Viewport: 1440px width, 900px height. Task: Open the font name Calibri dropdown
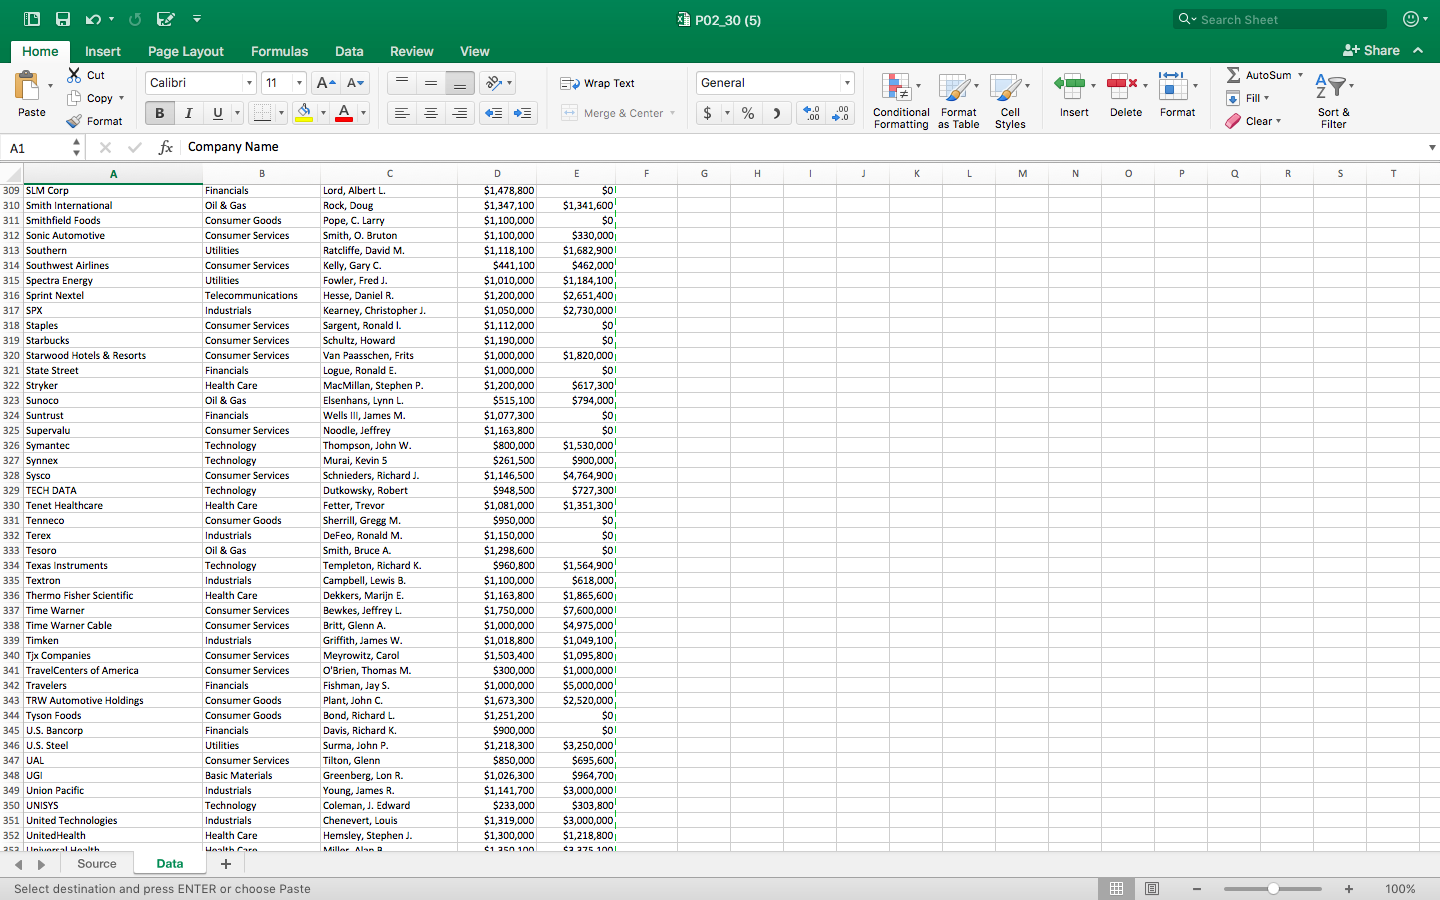(249, 83)
